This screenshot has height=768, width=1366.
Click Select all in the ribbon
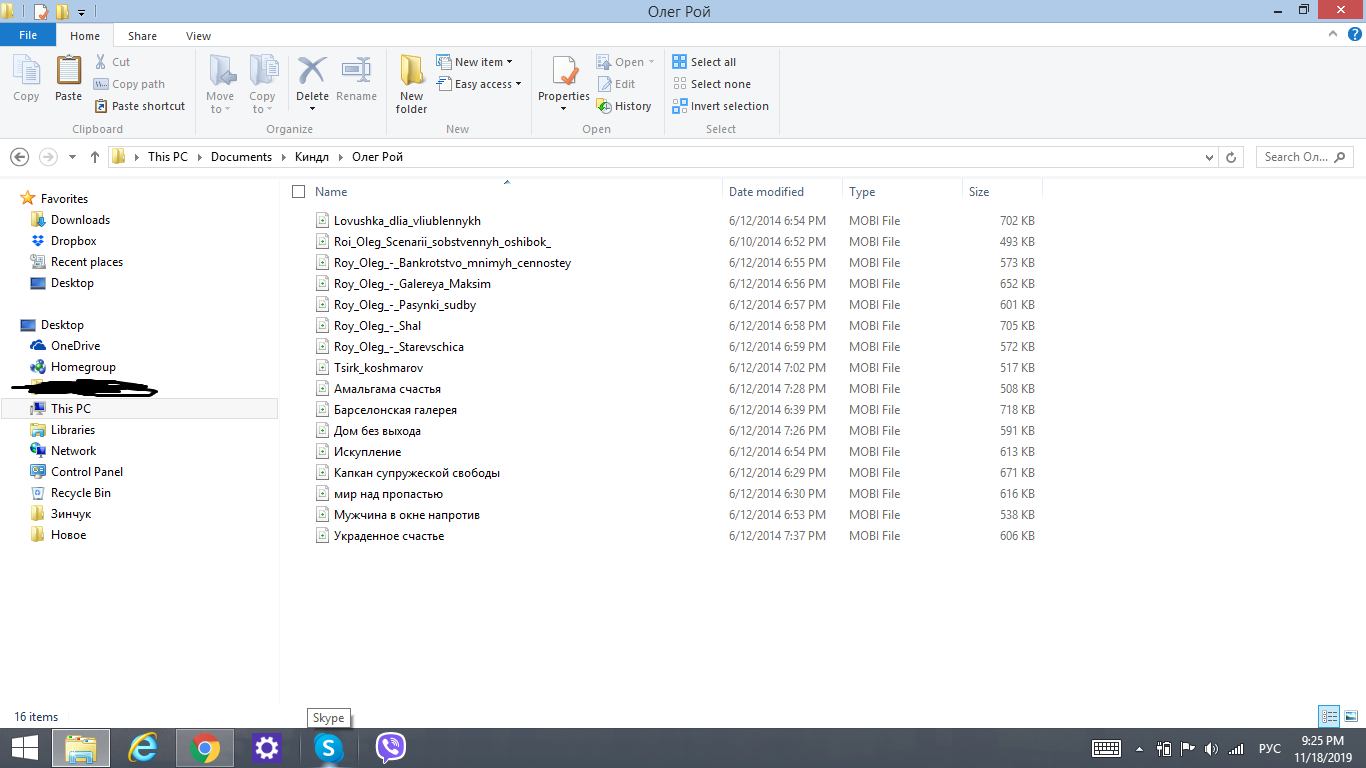point(705,62)
